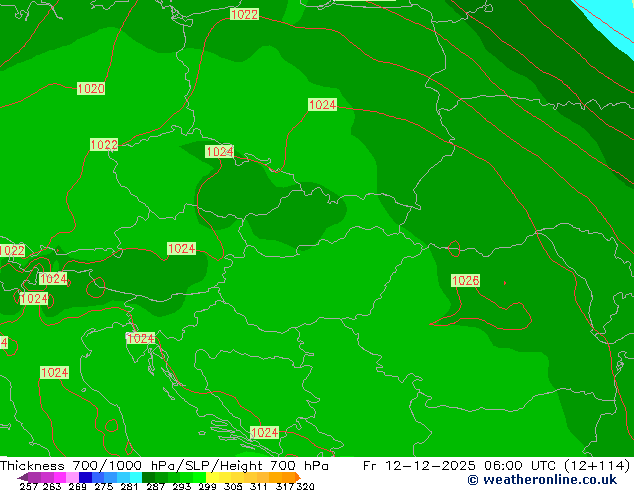The height and width of the screenshot is (490, 634).
Task: Click the magenta swatch in the legend
Action: 60,477
